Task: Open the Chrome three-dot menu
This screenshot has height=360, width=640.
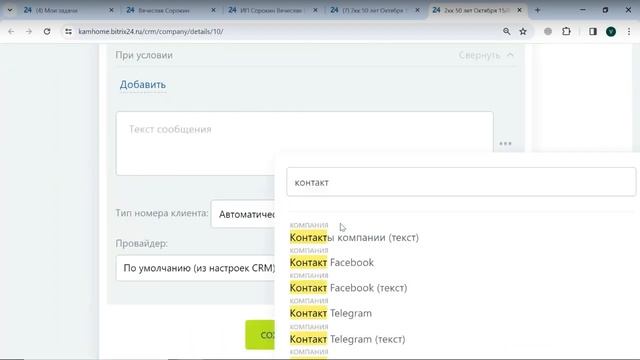Action: tap(629, 31)
